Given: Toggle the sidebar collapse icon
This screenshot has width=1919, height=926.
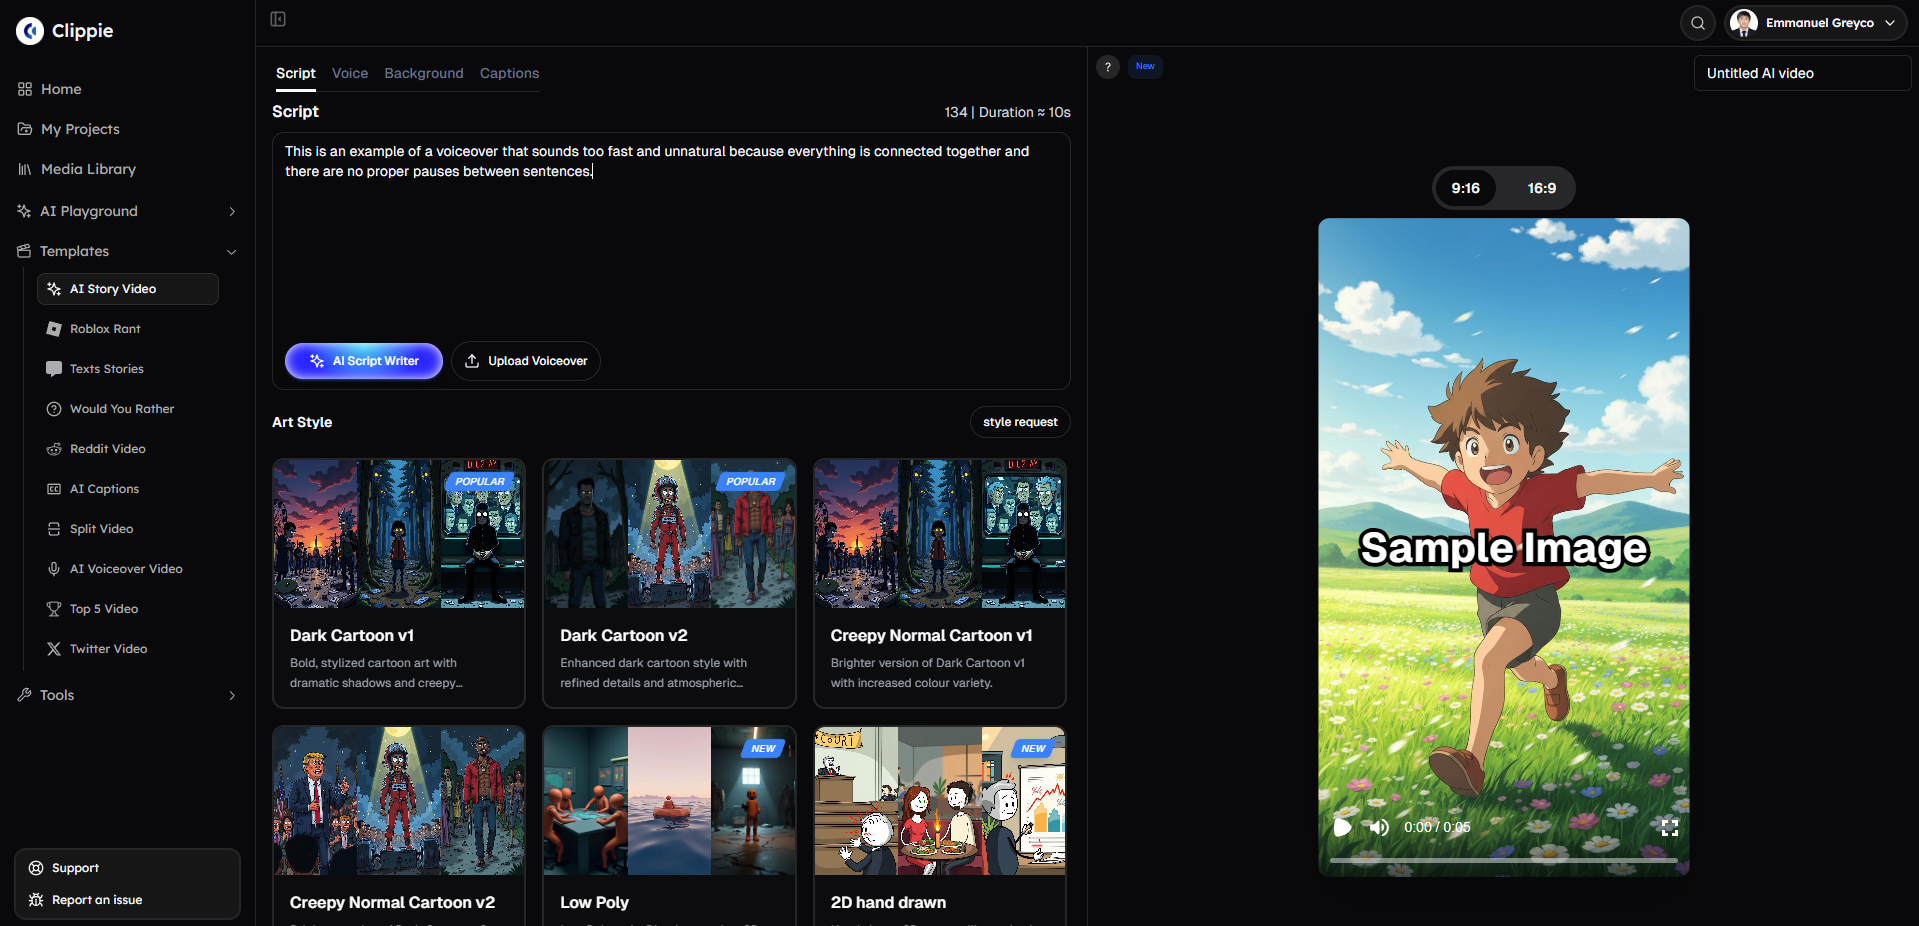Looking at the screenshot, I should tap(278, 19).
